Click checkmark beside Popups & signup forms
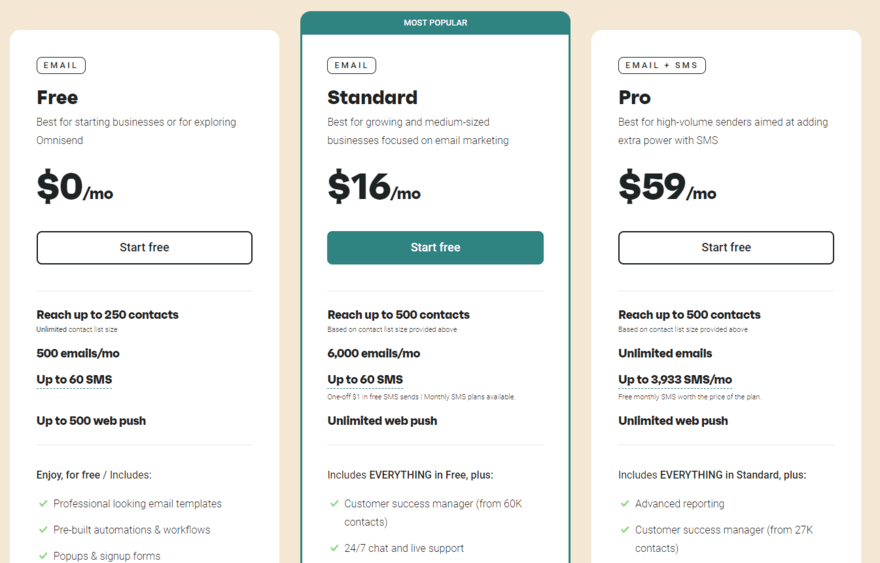This screenshot has width=880, height=563. pyautogui.click(x=43, y=556)
